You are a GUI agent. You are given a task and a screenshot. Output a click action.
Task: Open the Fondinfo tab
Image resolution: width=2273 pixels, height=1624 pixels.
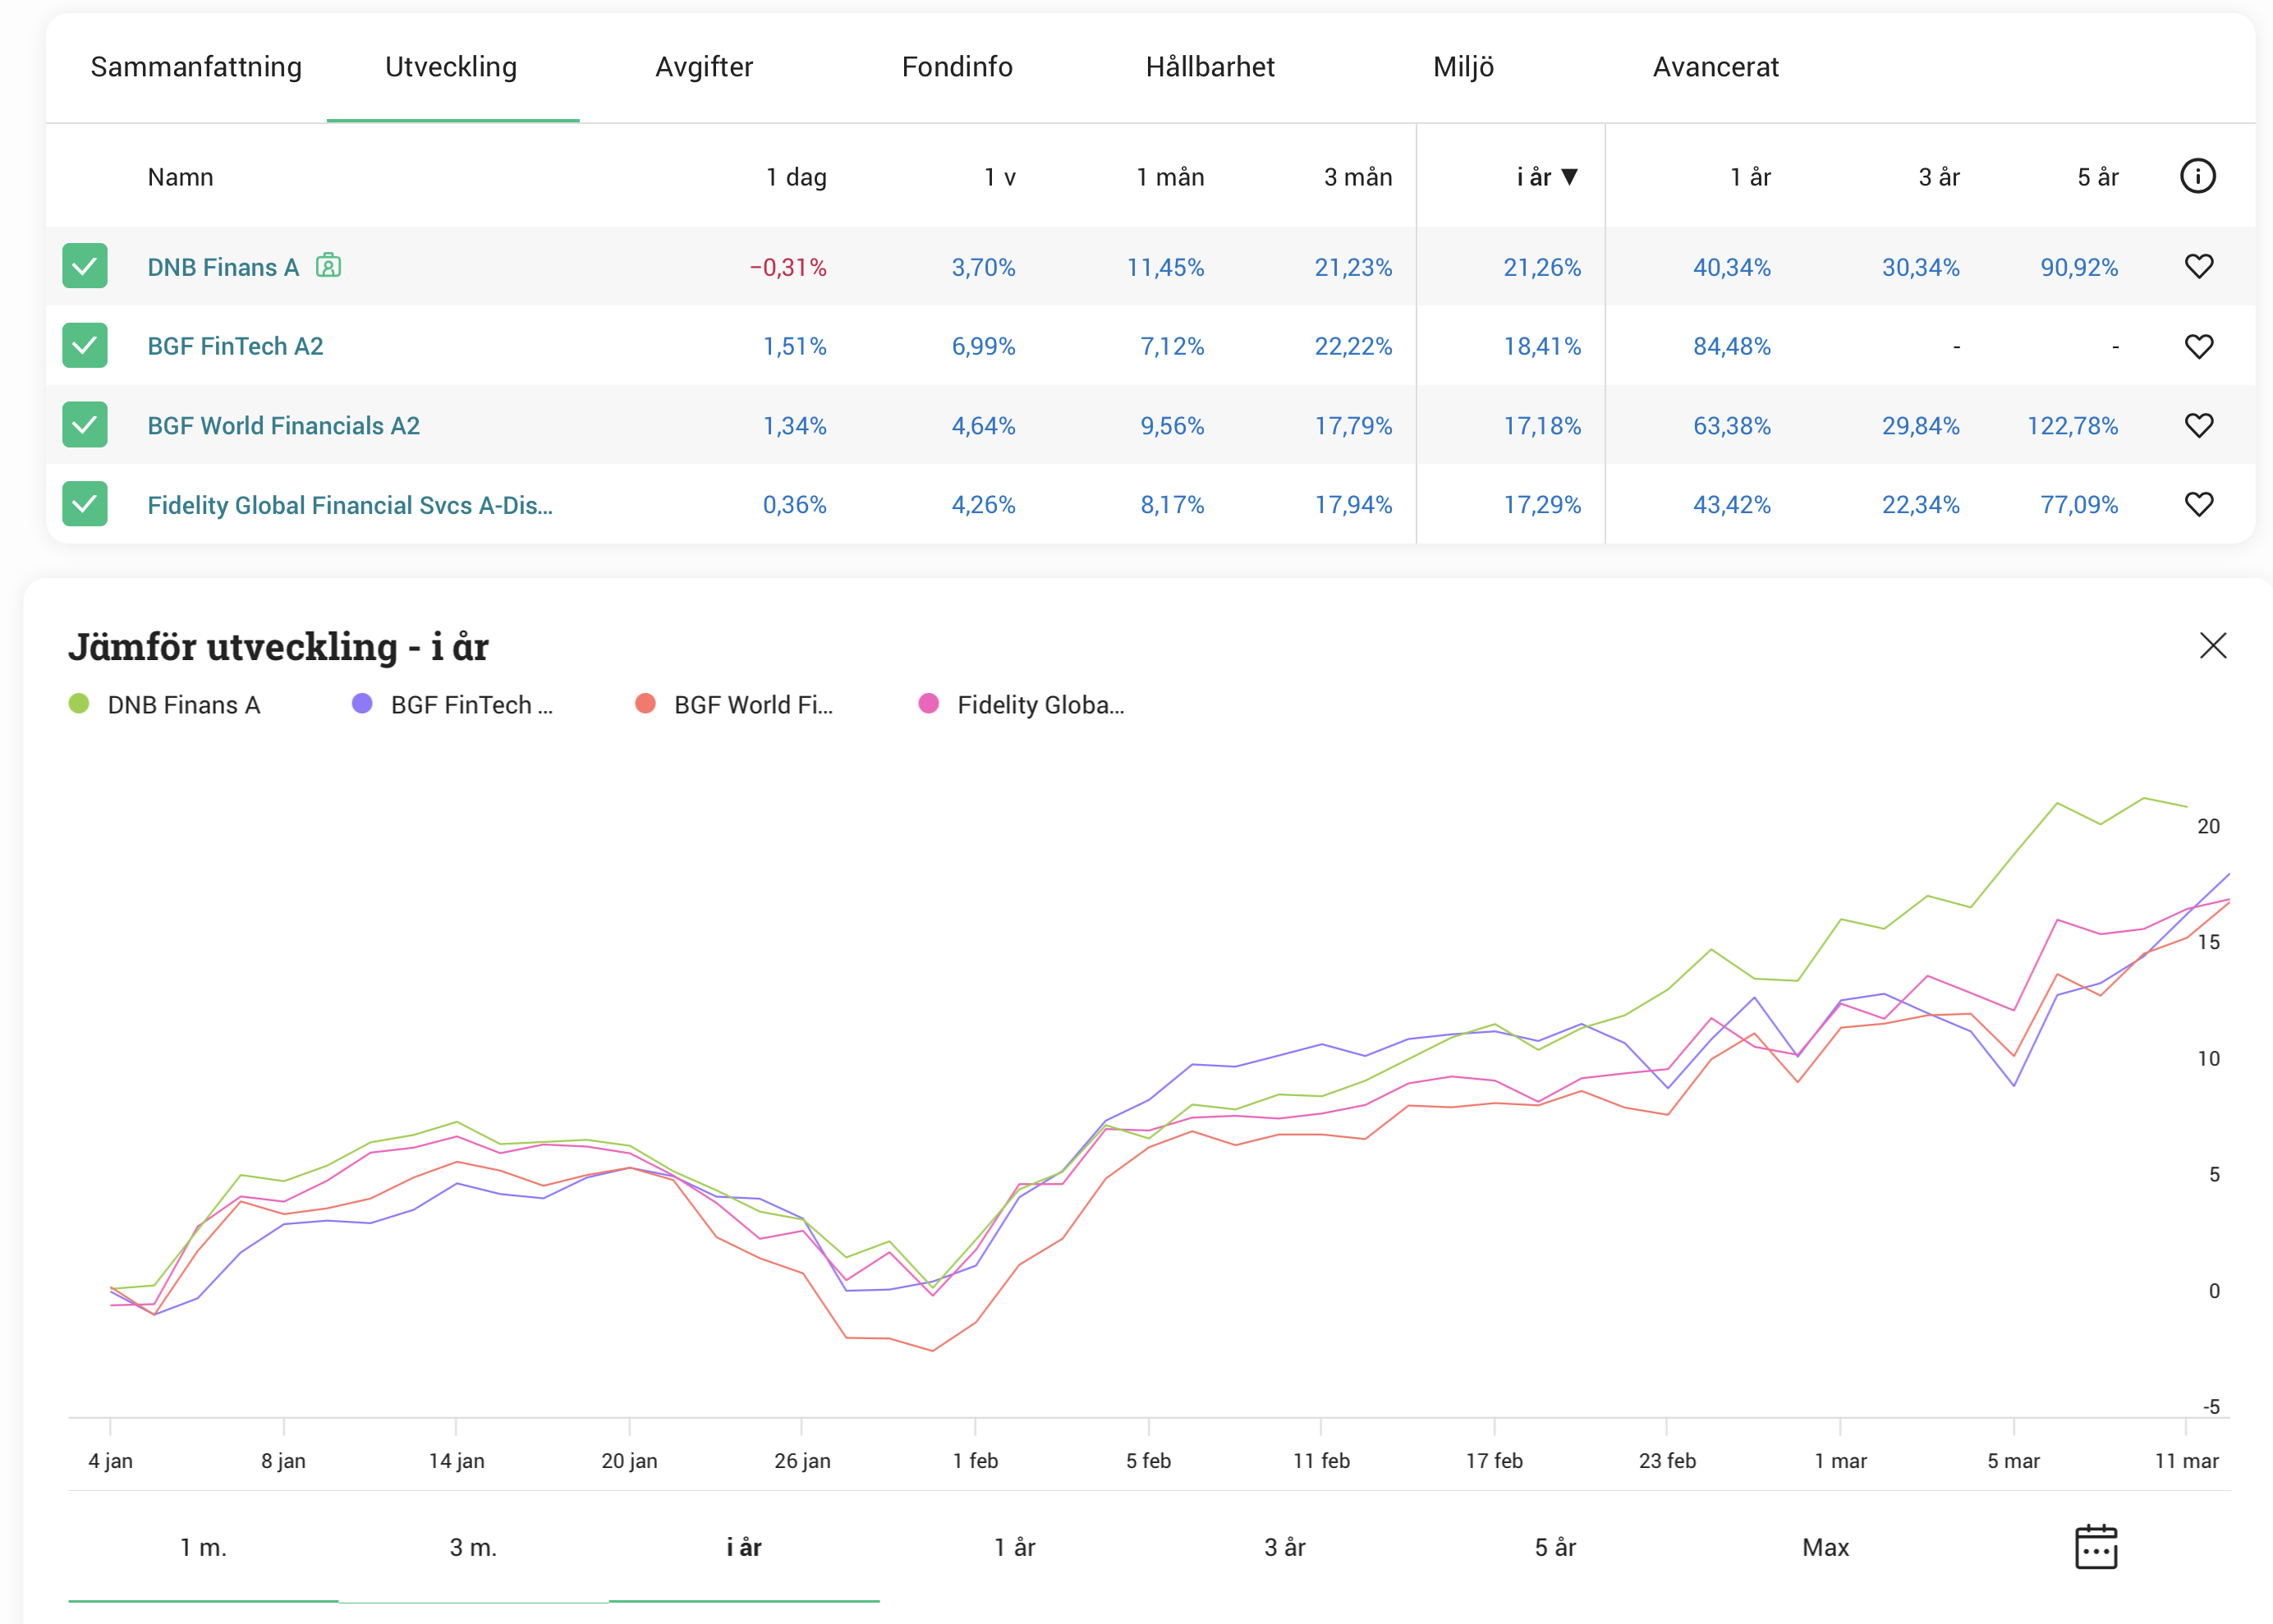[x=957, y=67]
